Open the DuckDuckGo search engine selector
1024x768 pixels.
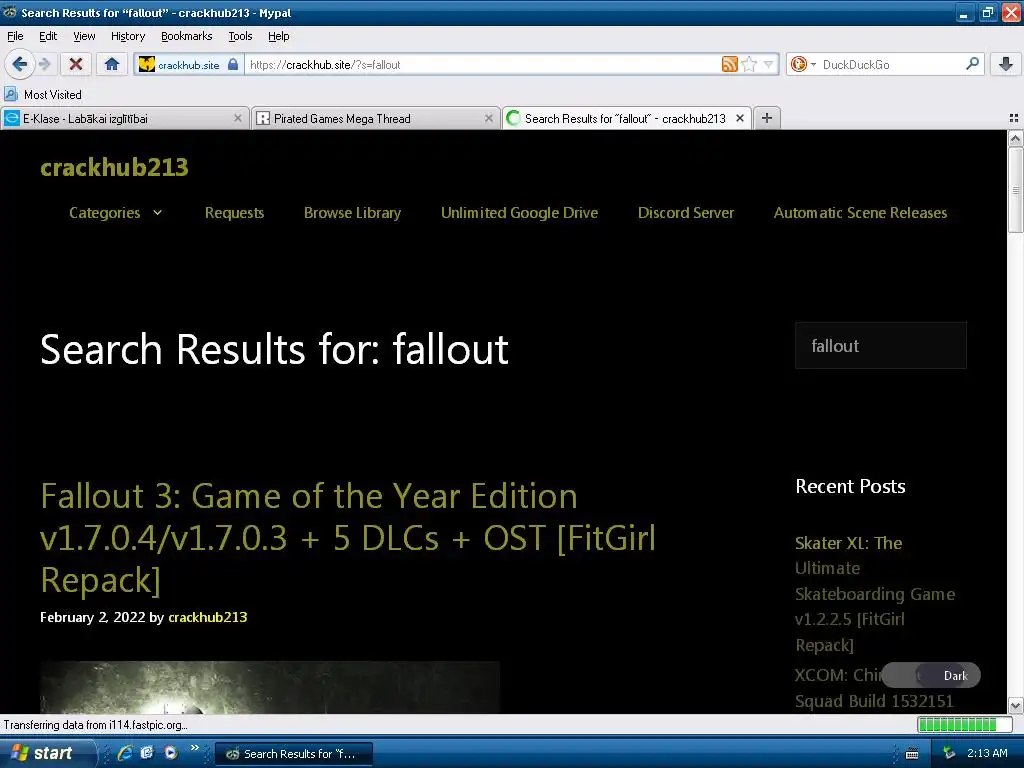[x=803, y=64]
